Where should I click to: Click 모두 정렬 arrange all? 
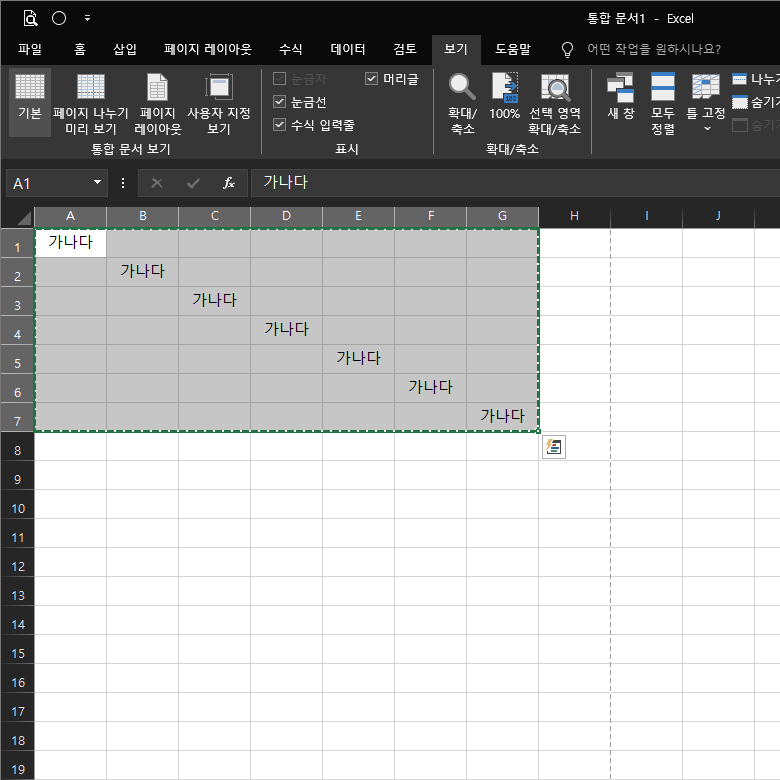663,103
